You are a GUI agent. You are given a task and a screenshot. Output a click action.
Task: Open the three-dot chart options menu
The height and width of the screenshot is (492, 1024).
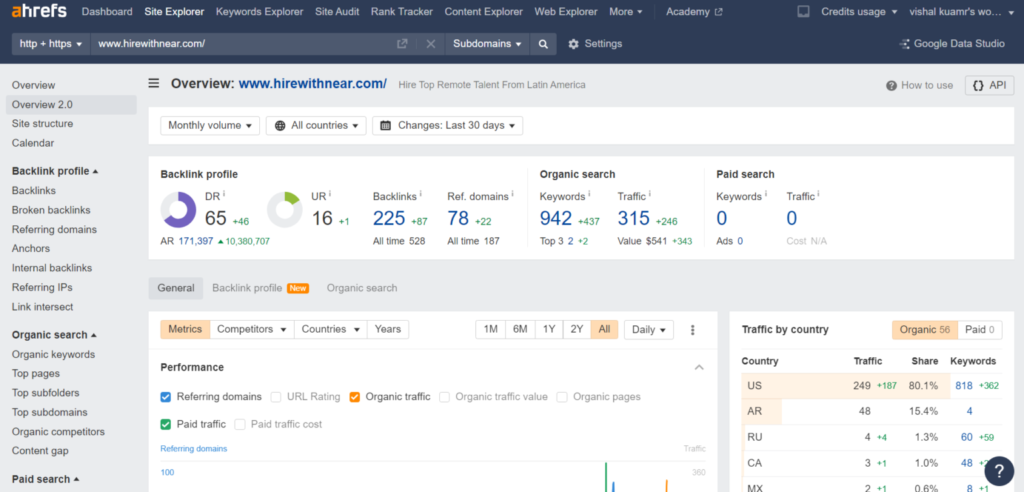coord(693,330)
